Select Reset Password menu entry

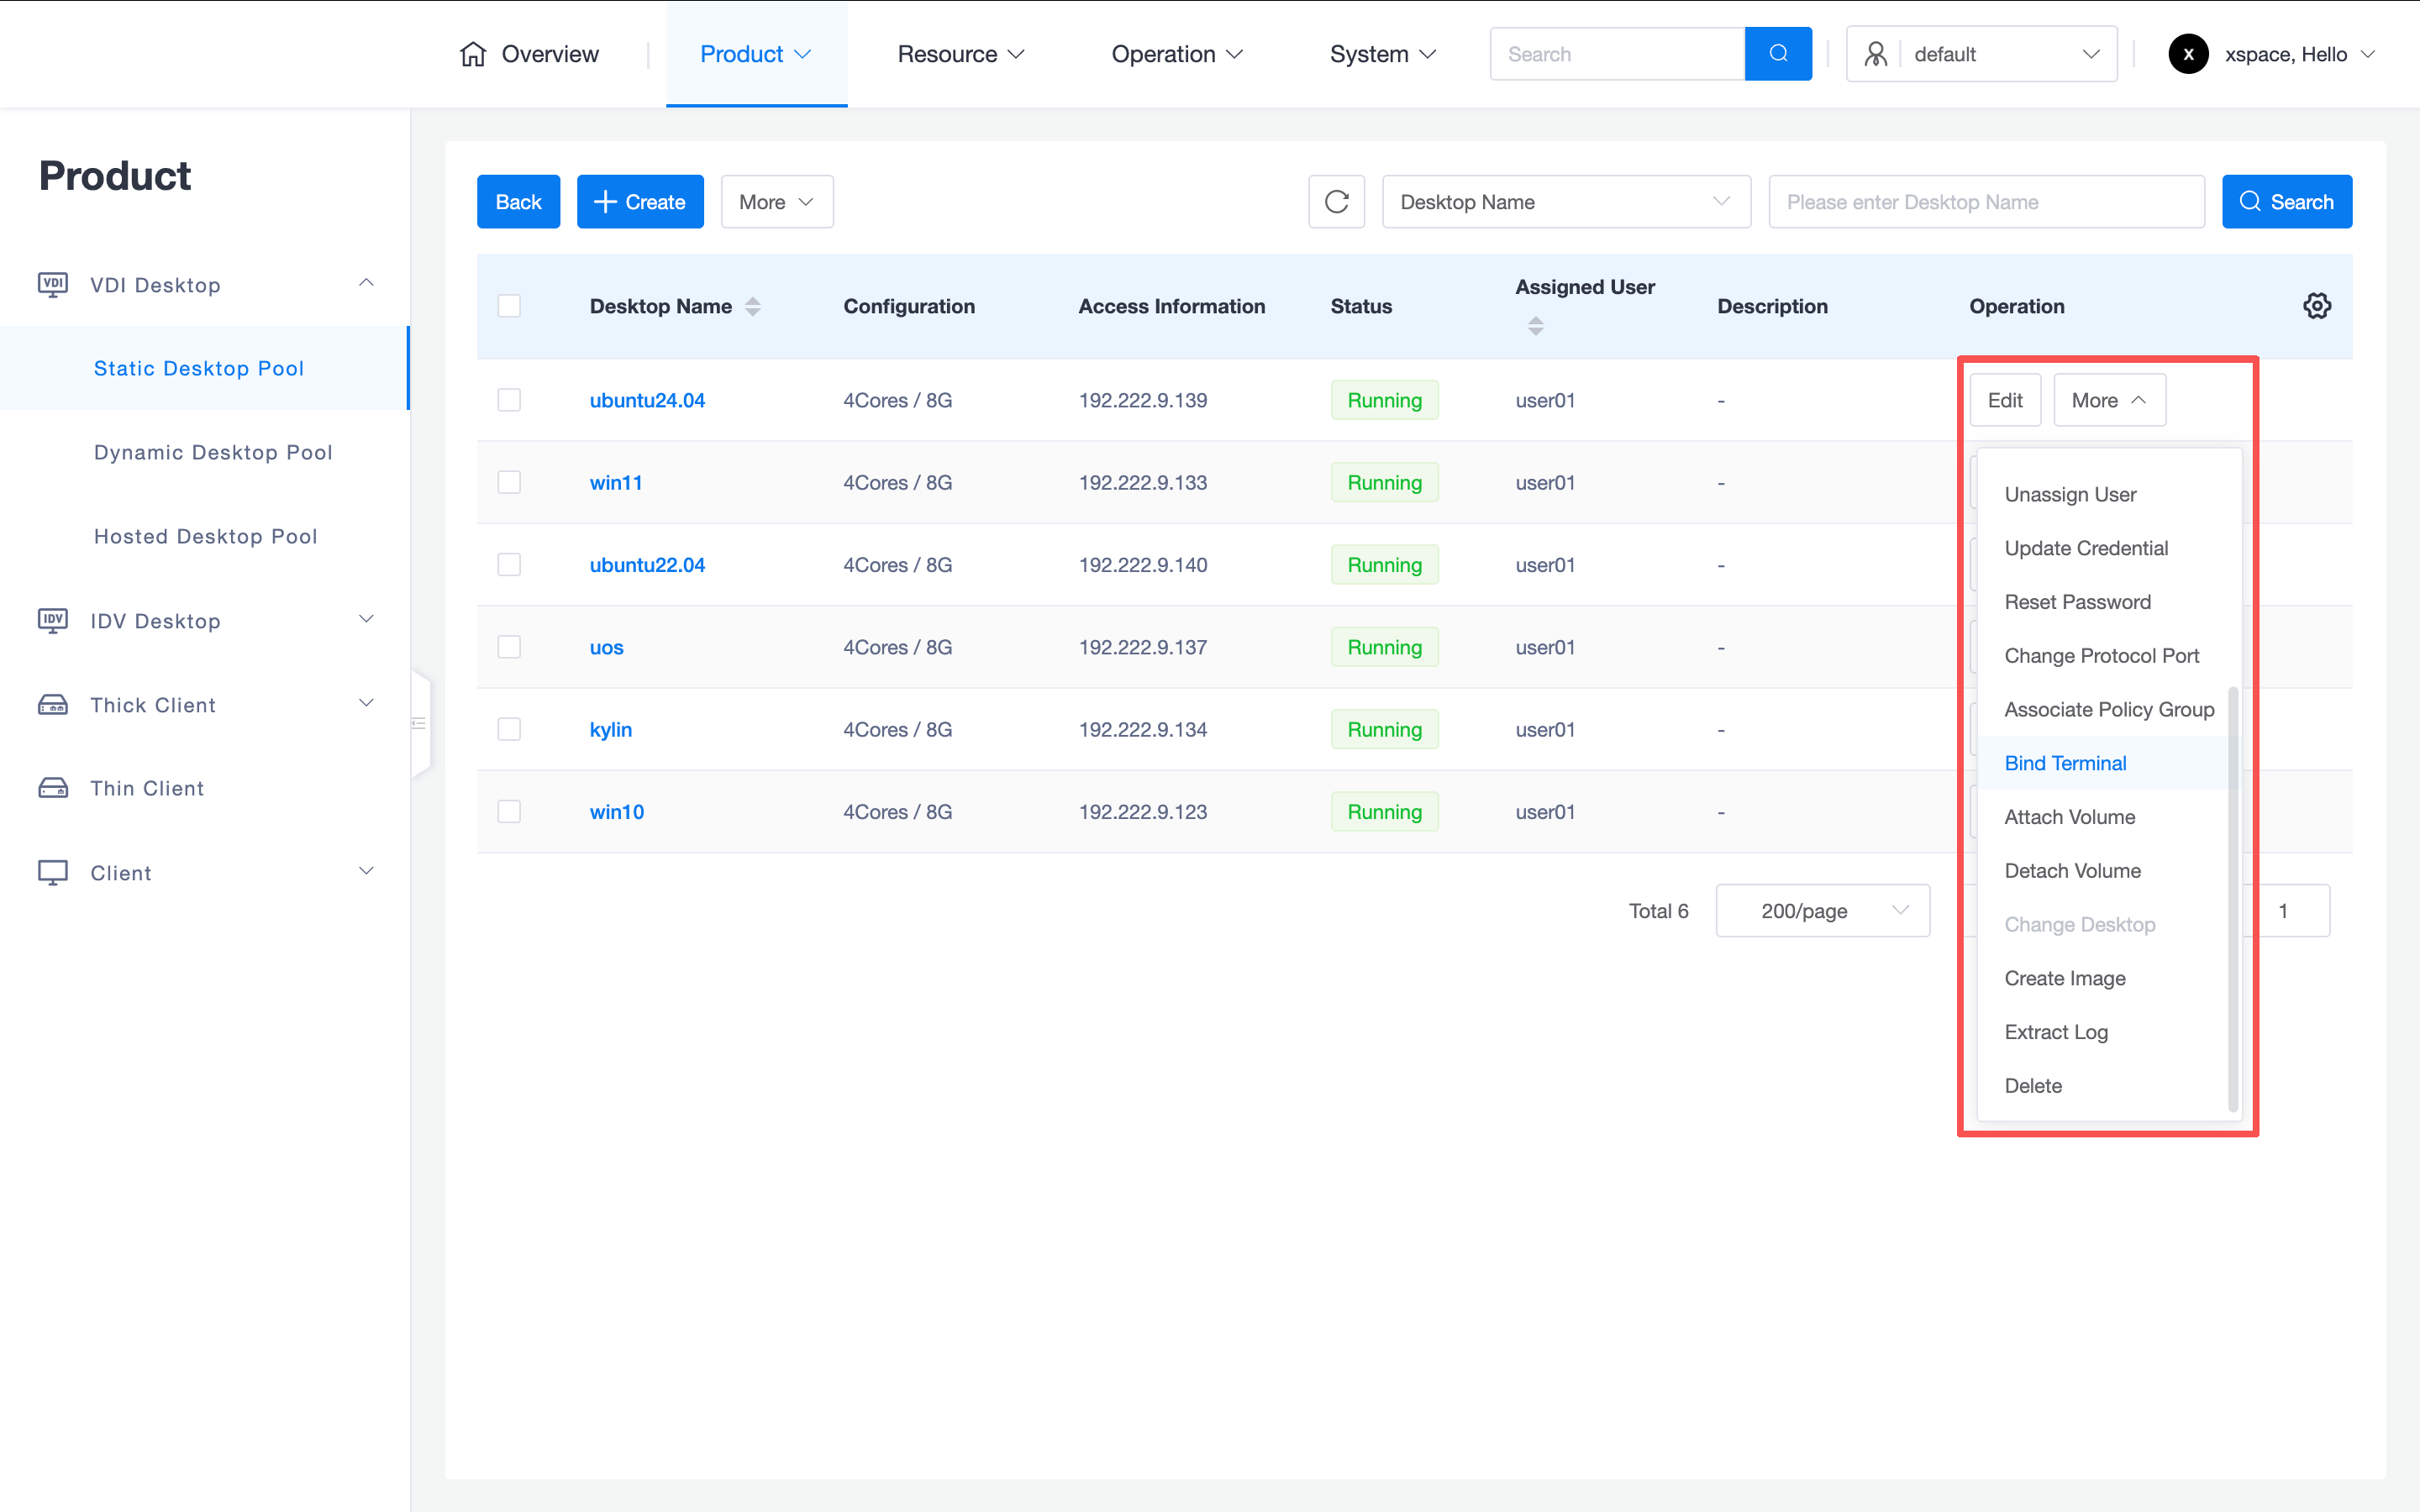(2077, 602)
